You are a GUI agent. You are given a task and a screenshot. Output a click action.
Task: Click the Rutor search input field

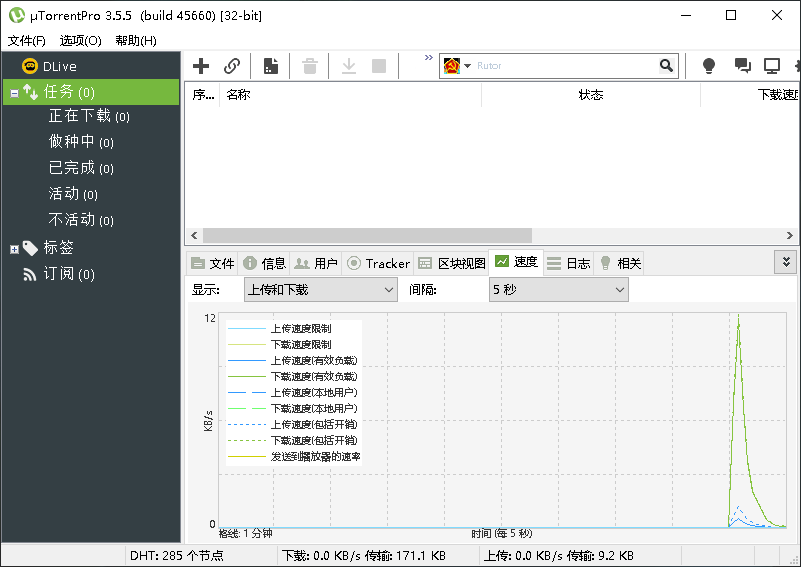pos(564,66)
